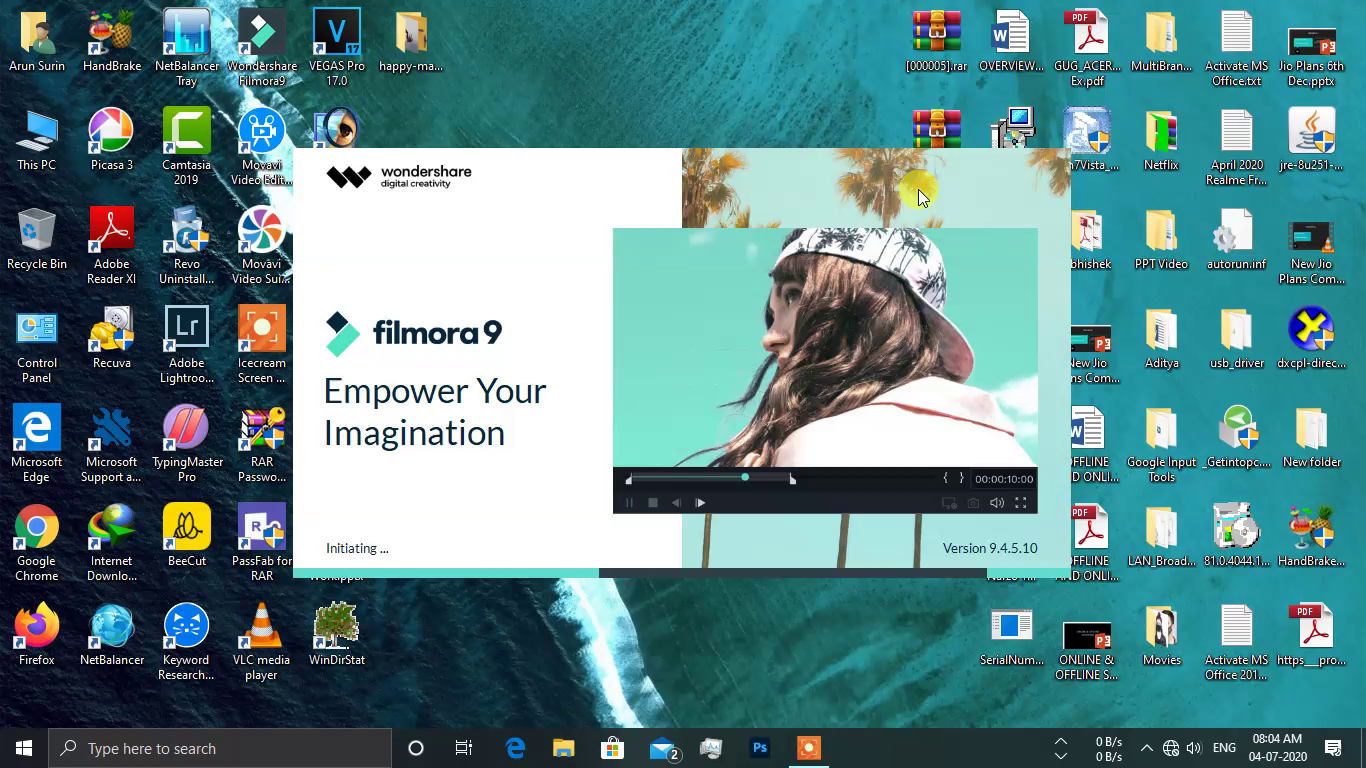Image resolution: width=1366 pixels, height=768 pixels.
Task: Take a snapshot in the Filmora preview
Action: click(x=975, y=503)
